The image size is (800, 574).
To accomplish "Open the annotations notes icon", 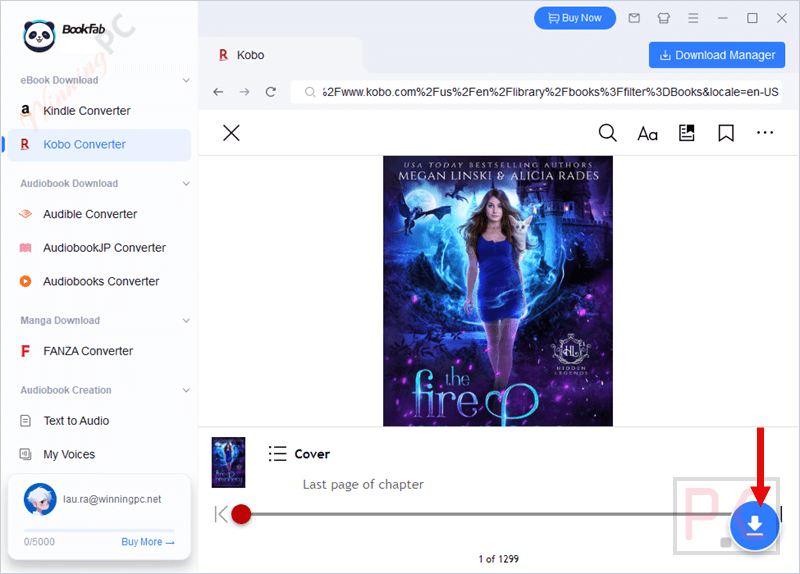I will click(687, 133).
